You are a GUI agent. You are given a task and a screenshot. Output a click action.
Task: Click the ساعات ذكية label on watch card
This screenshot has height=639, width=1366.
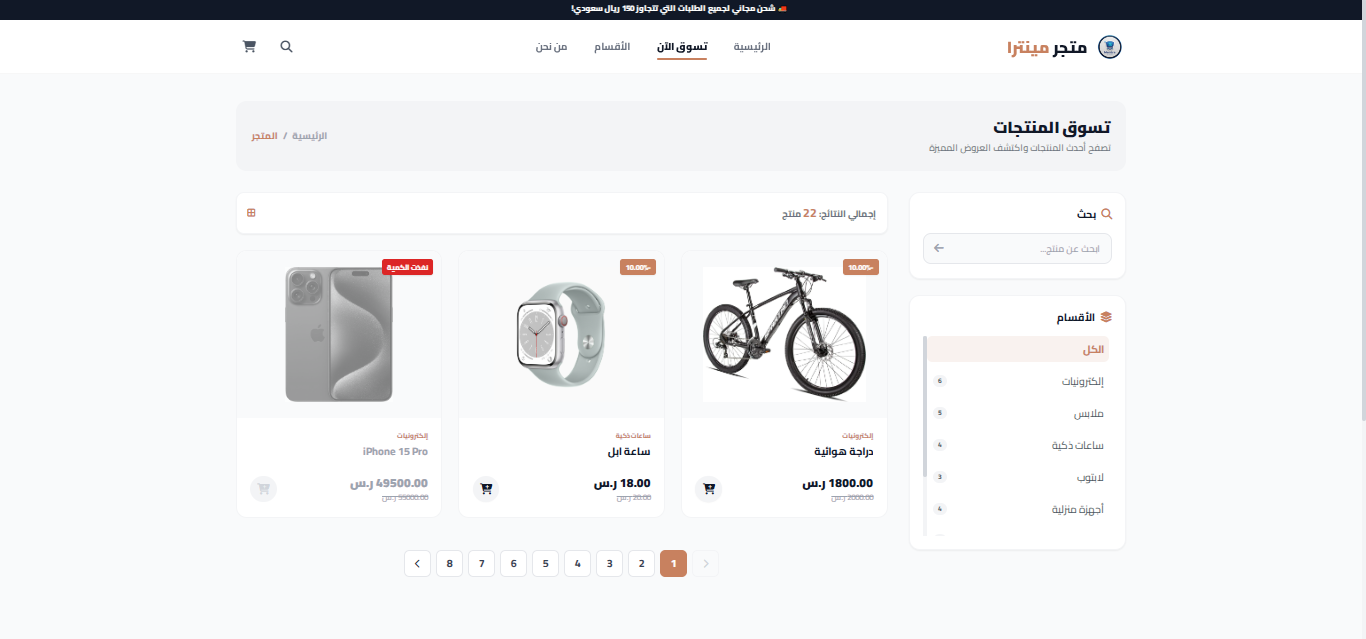click(634, 435)
